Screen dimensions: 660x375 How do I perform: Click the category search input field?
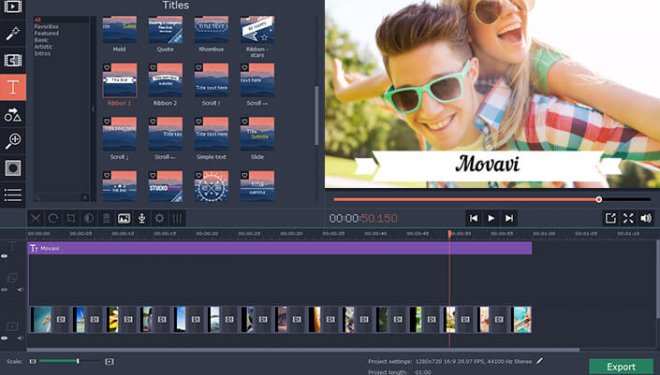(x=58, y=197)
